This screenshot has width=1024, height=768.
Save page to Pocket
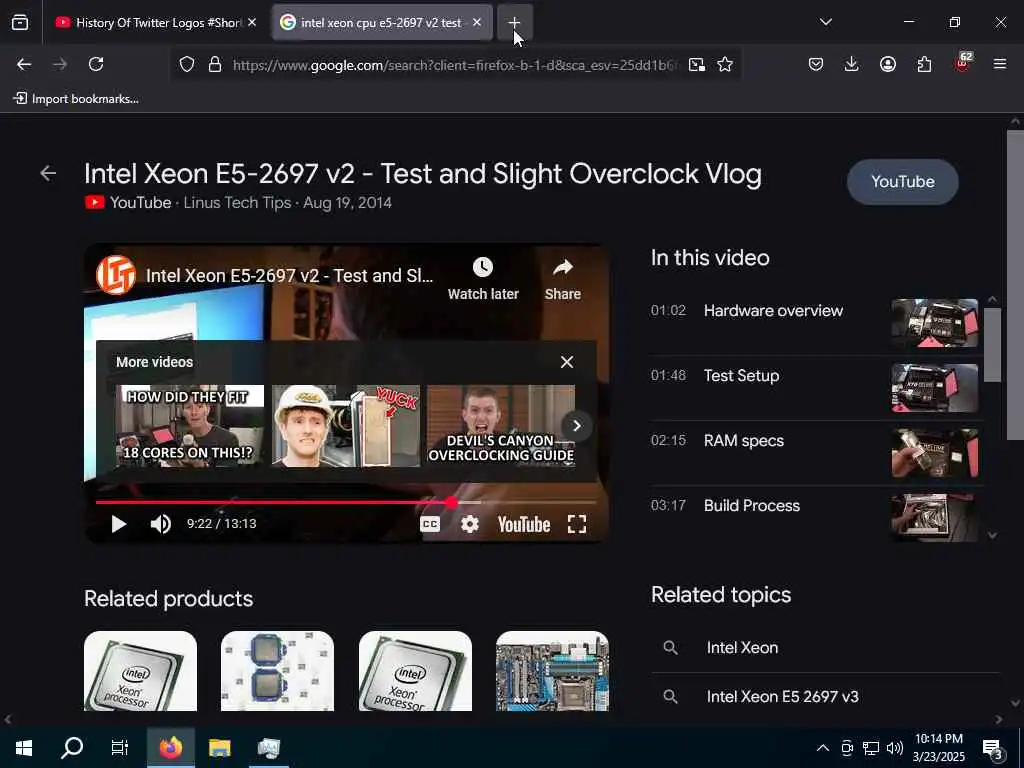pos(816,64)
